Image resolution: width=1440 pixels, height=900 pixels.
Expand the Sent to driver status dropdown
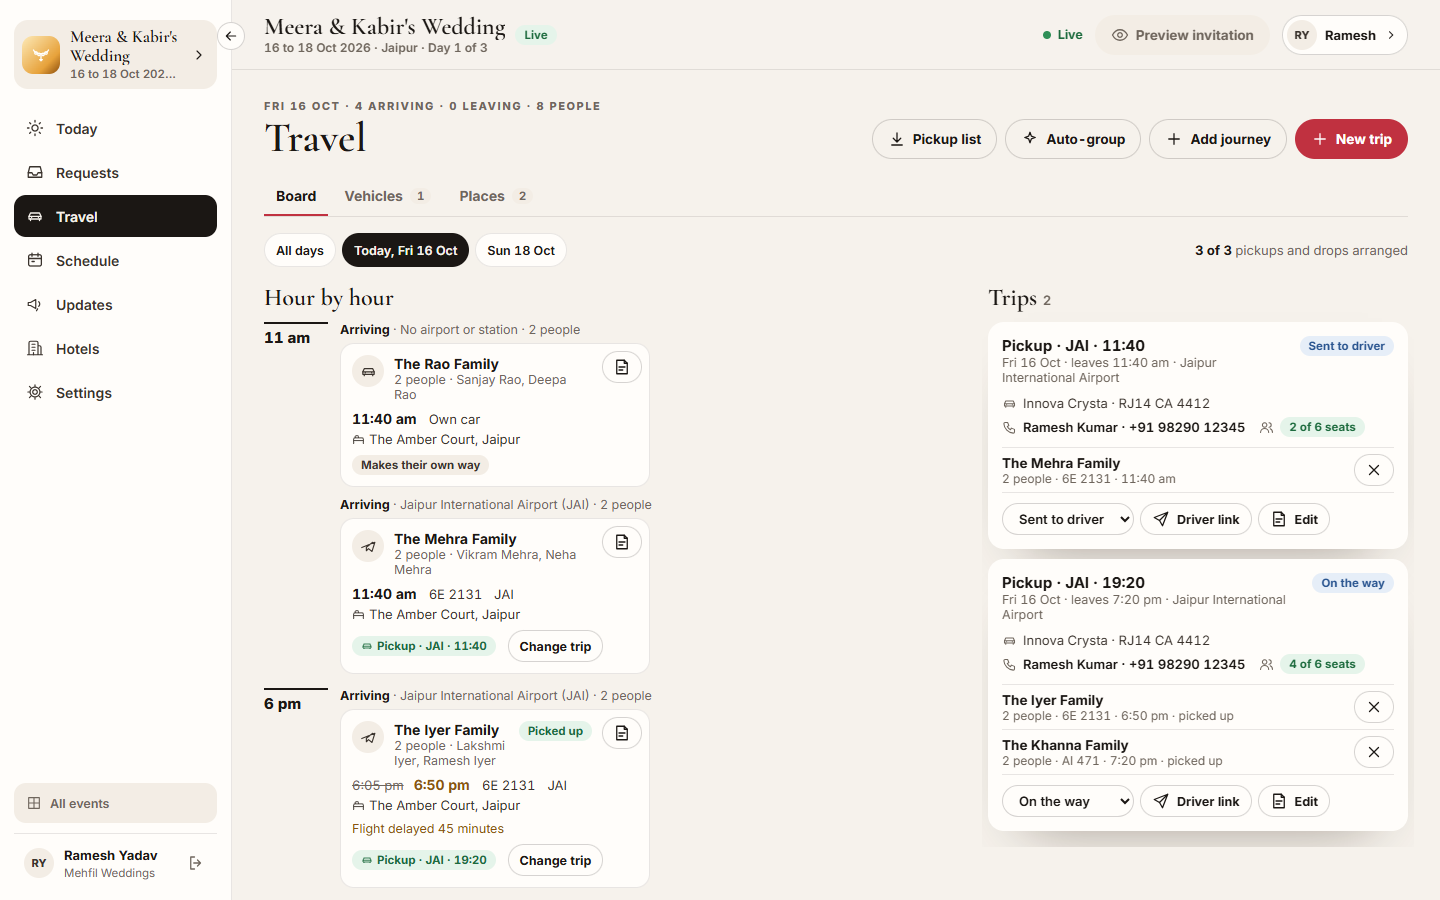pos(1068,519)
